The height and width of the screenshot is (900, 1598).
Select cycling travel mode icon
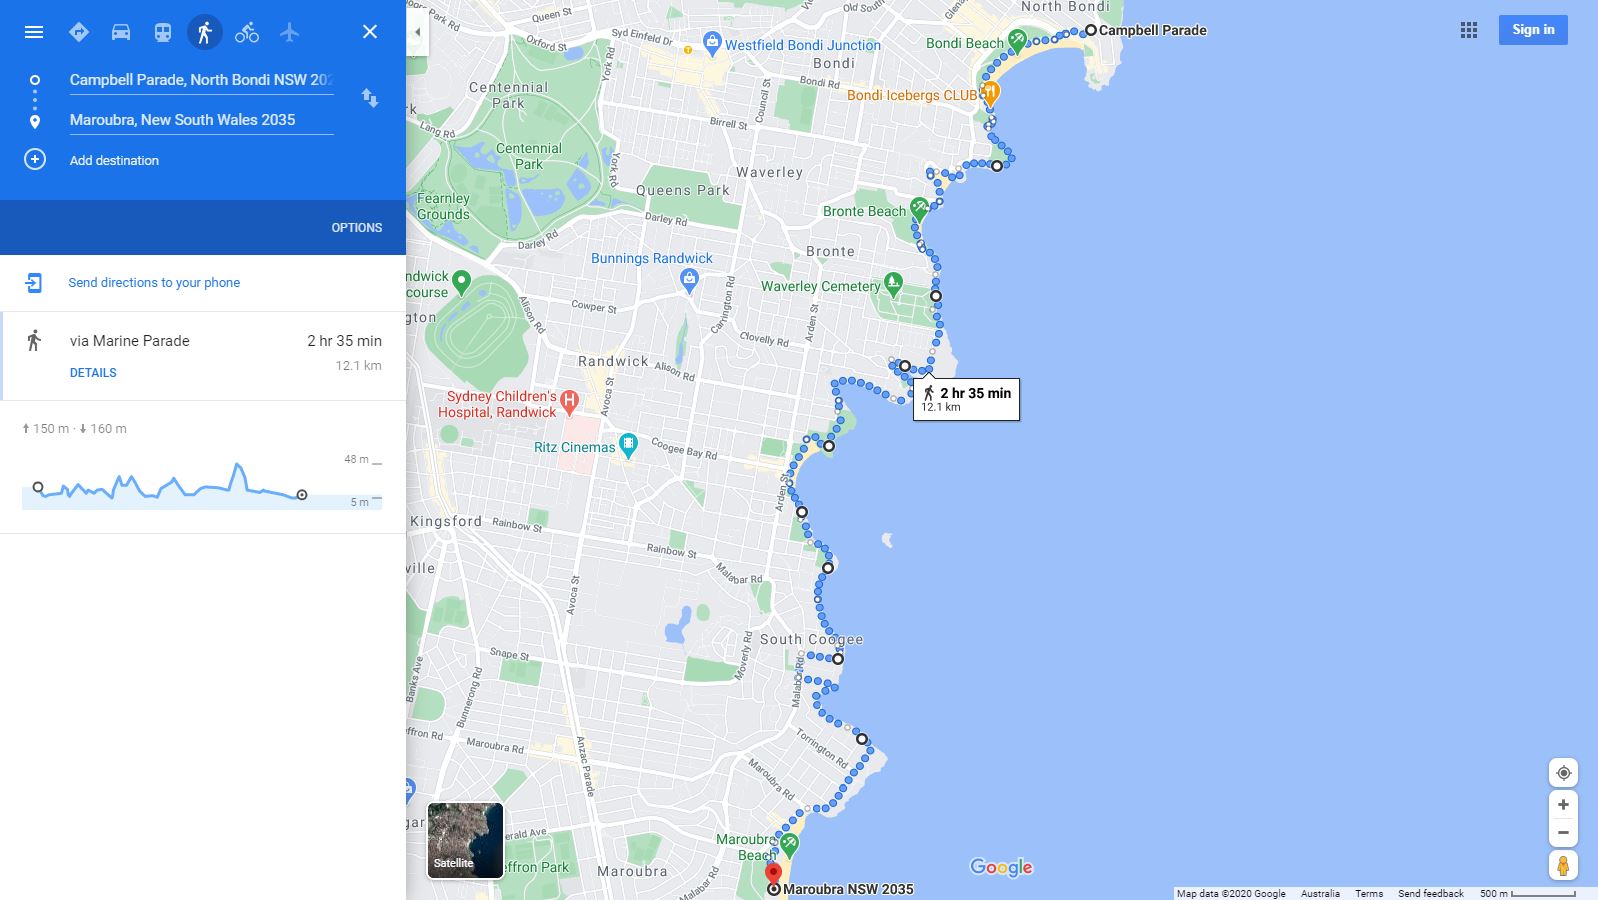pos(247,32)
